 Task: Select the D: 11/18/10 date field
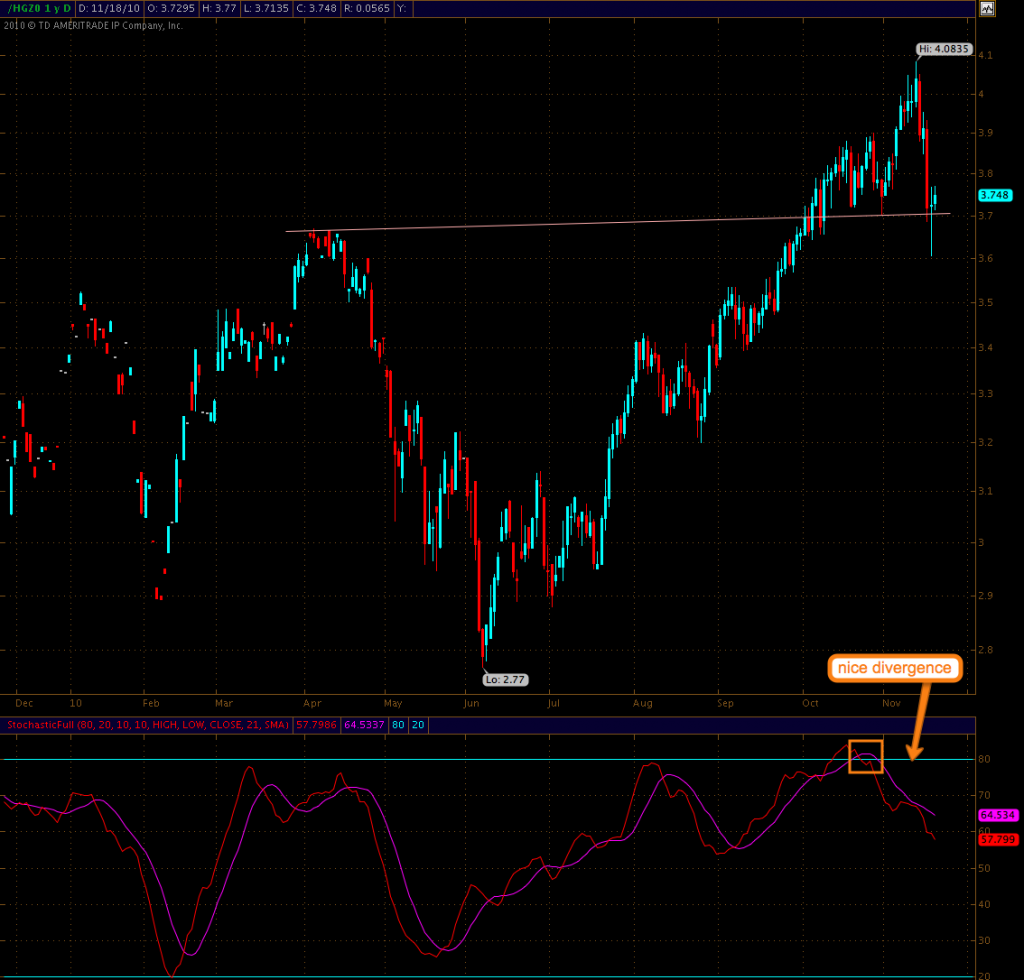(x=110, y=8)
